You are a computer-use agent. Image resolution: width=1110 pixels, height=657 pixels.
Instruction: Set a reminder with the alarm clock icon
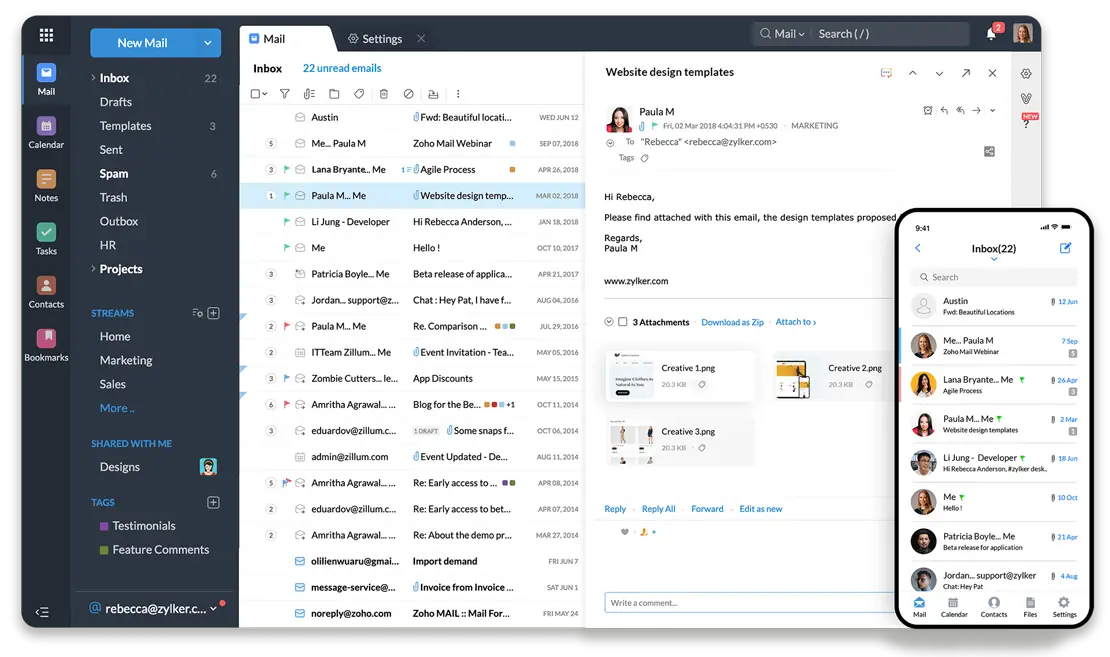[x=927, y=111]
